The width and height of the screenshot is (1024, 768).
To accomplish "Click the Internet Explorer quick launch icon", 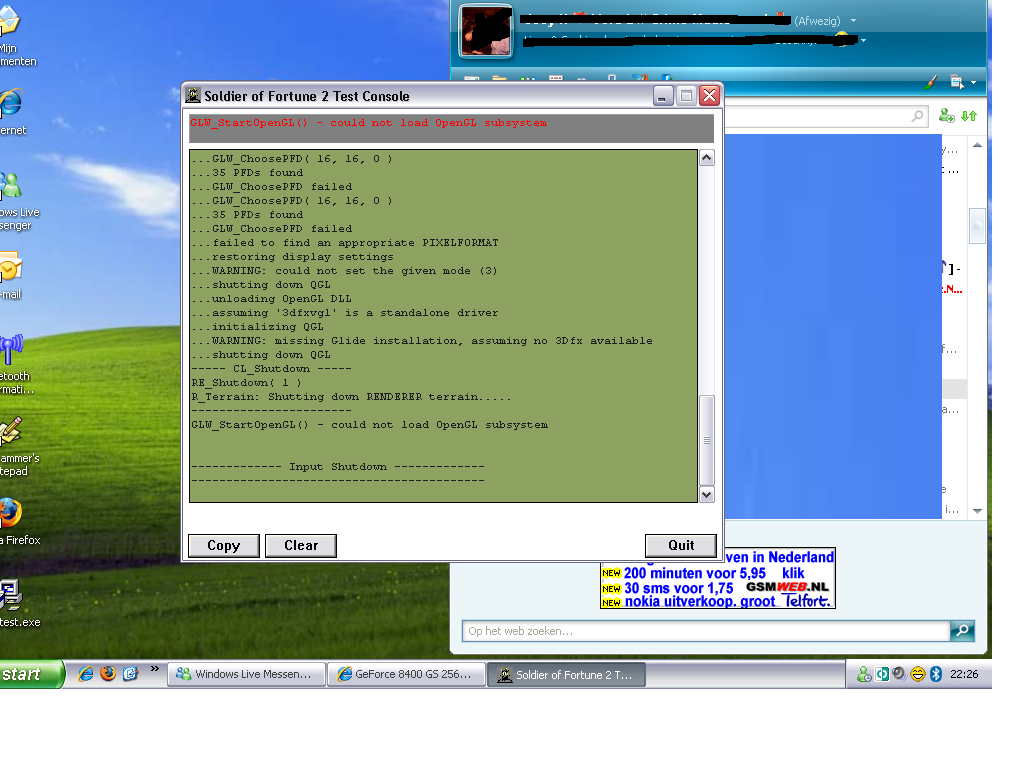I will point(86,674).
